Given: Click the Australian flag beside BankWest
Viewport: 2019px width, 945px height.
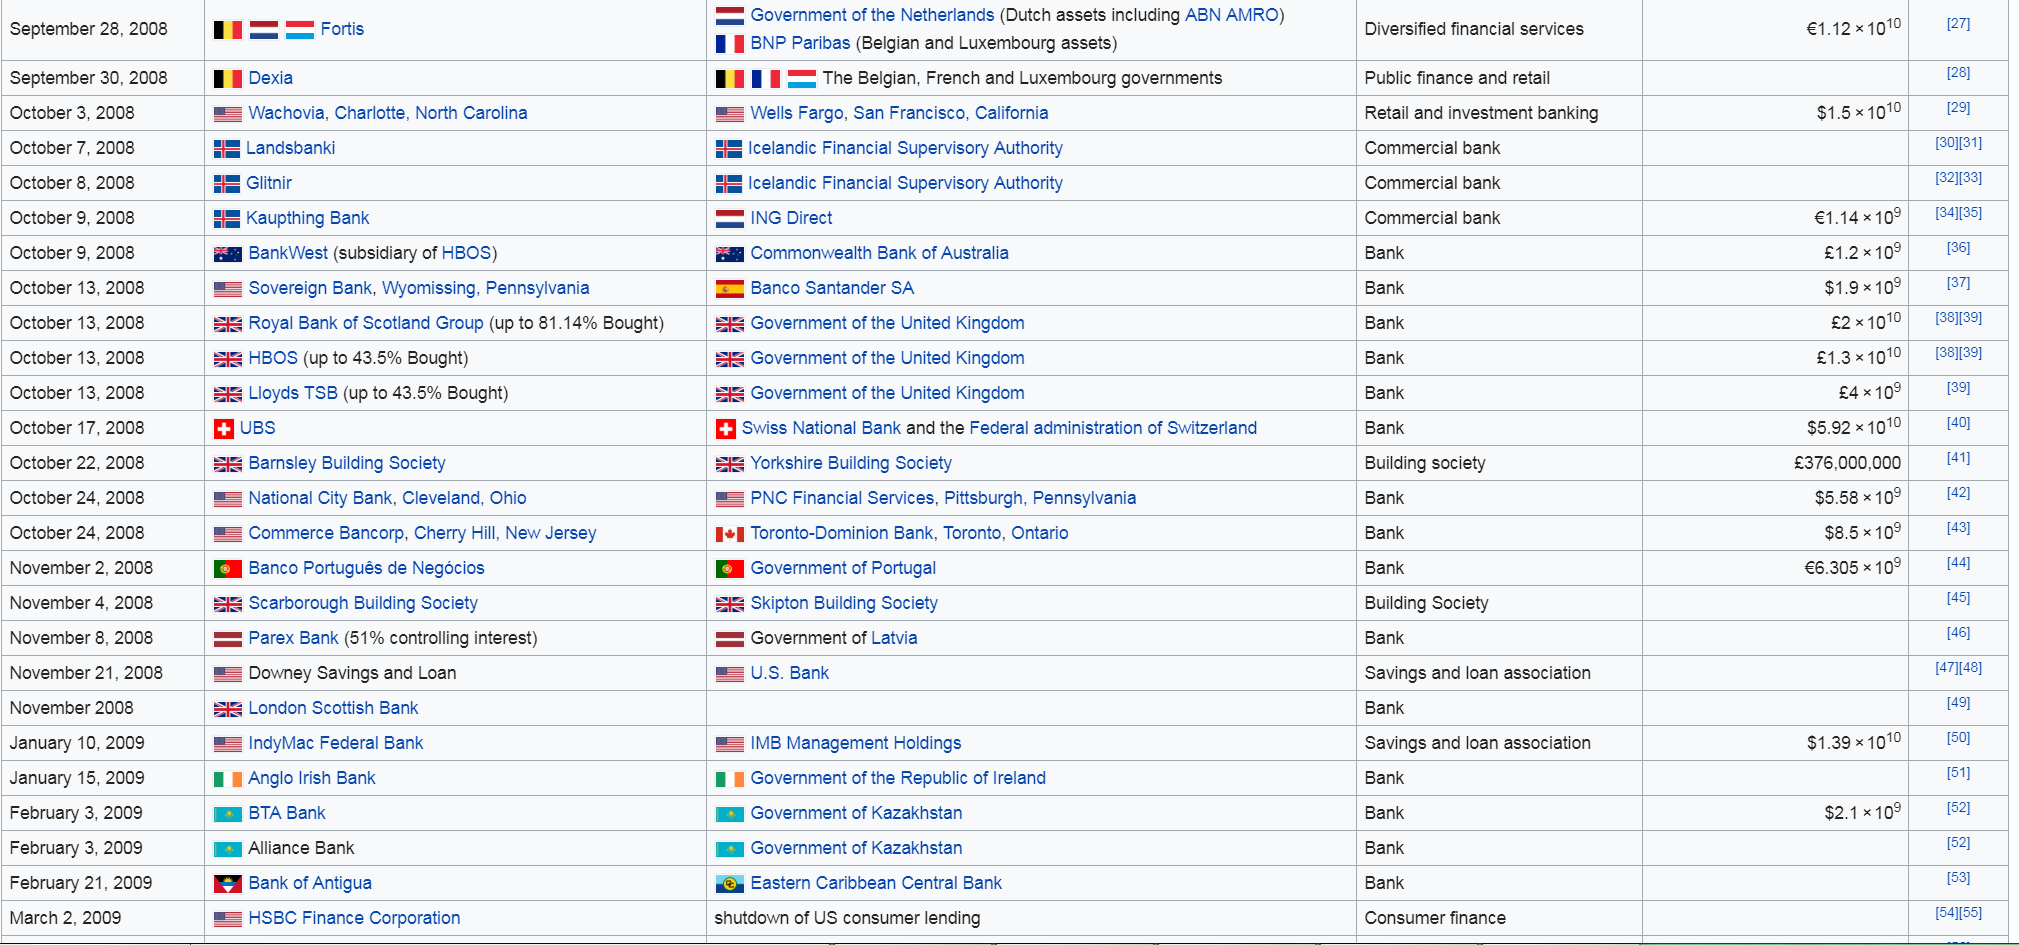Looking at the screenshot, I should [x=228, y=254].
